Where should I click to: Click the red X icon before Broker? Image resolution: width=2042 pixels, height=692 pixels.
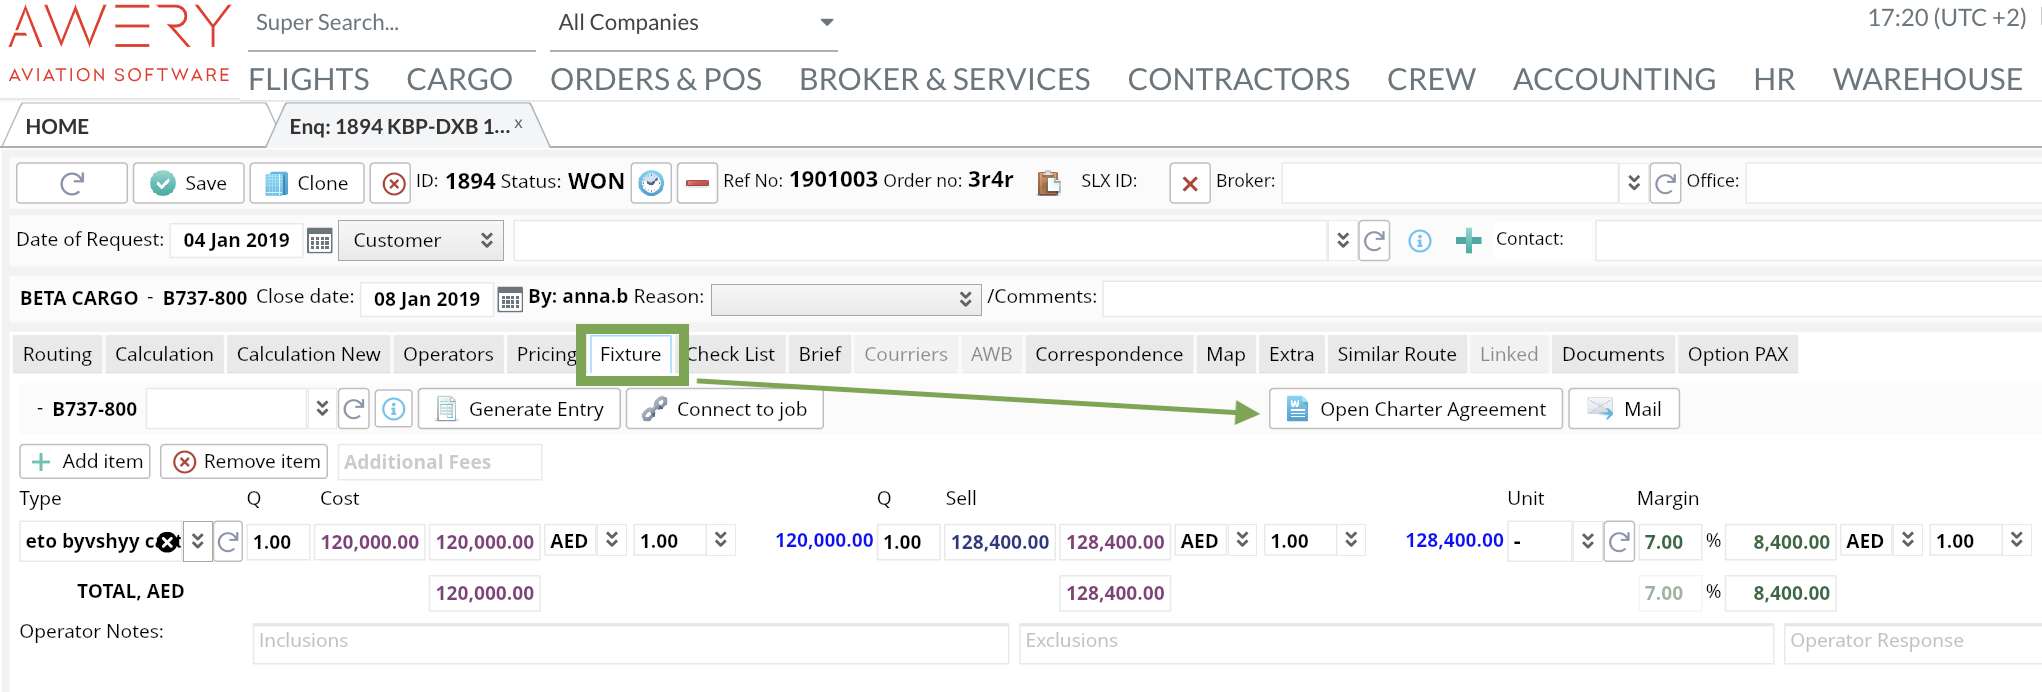(x=1189, y=183)
